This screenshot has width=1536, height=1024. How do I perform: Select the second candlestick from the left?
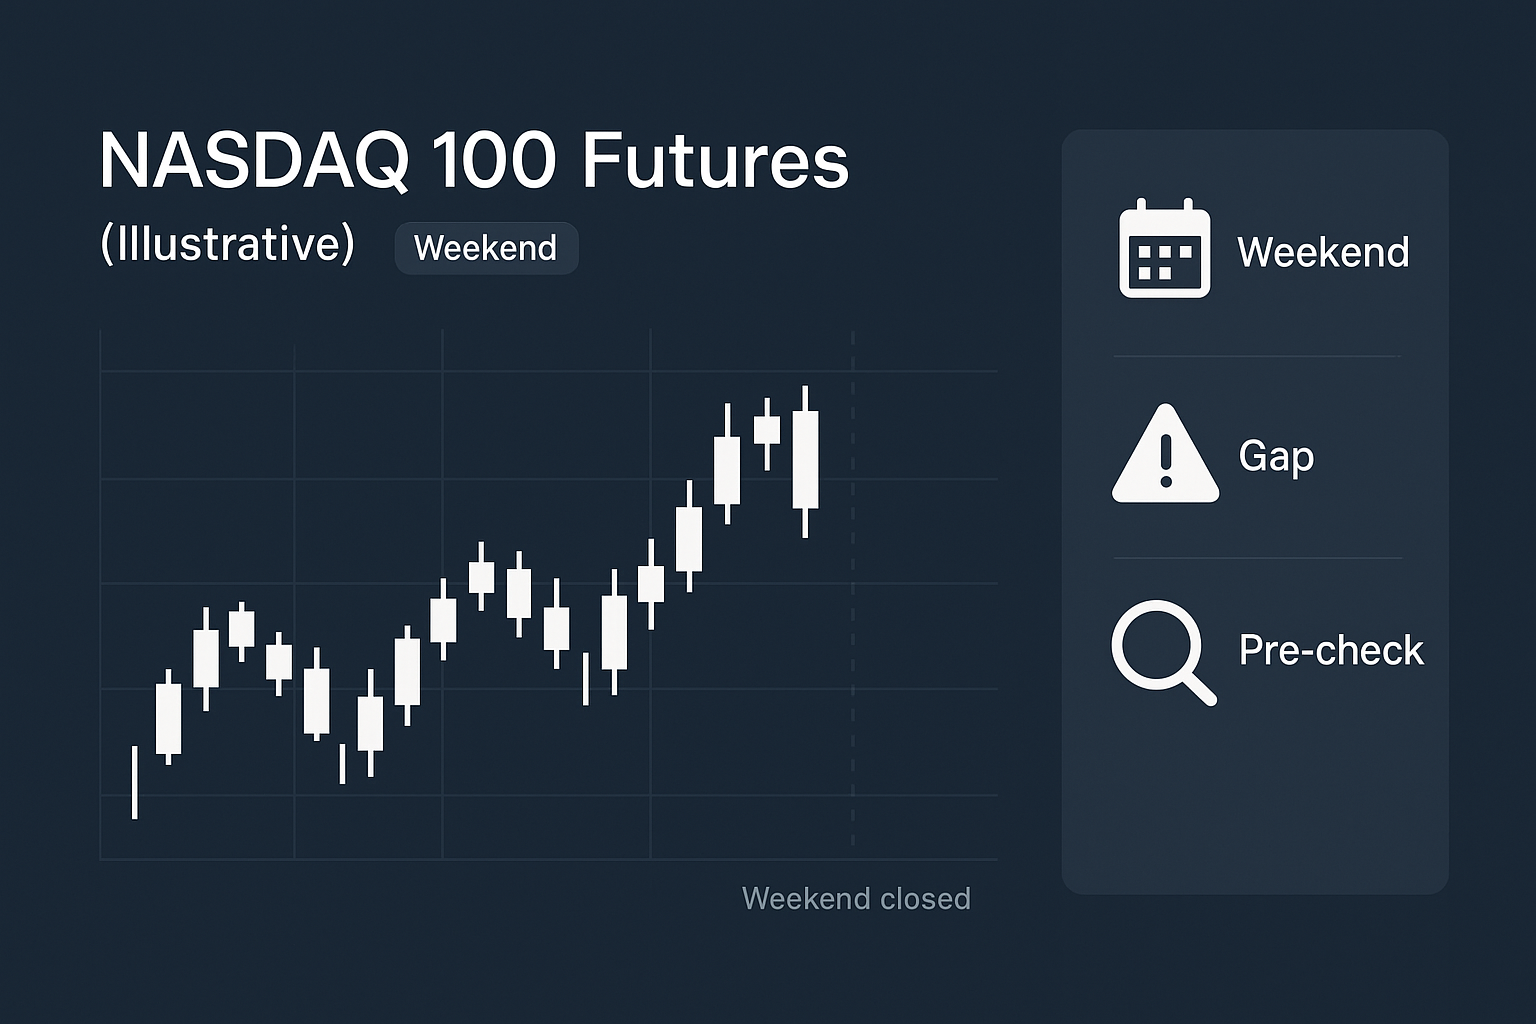(169, 718)
